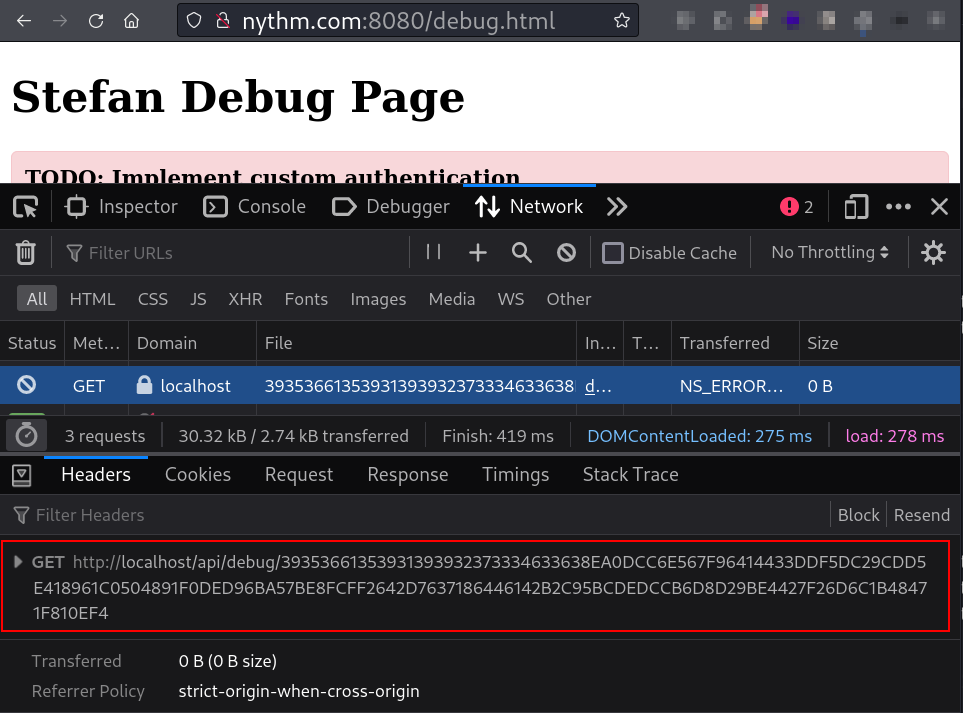Open the No Throttling dropdown
963x713 pixels.
click(829, 253)
